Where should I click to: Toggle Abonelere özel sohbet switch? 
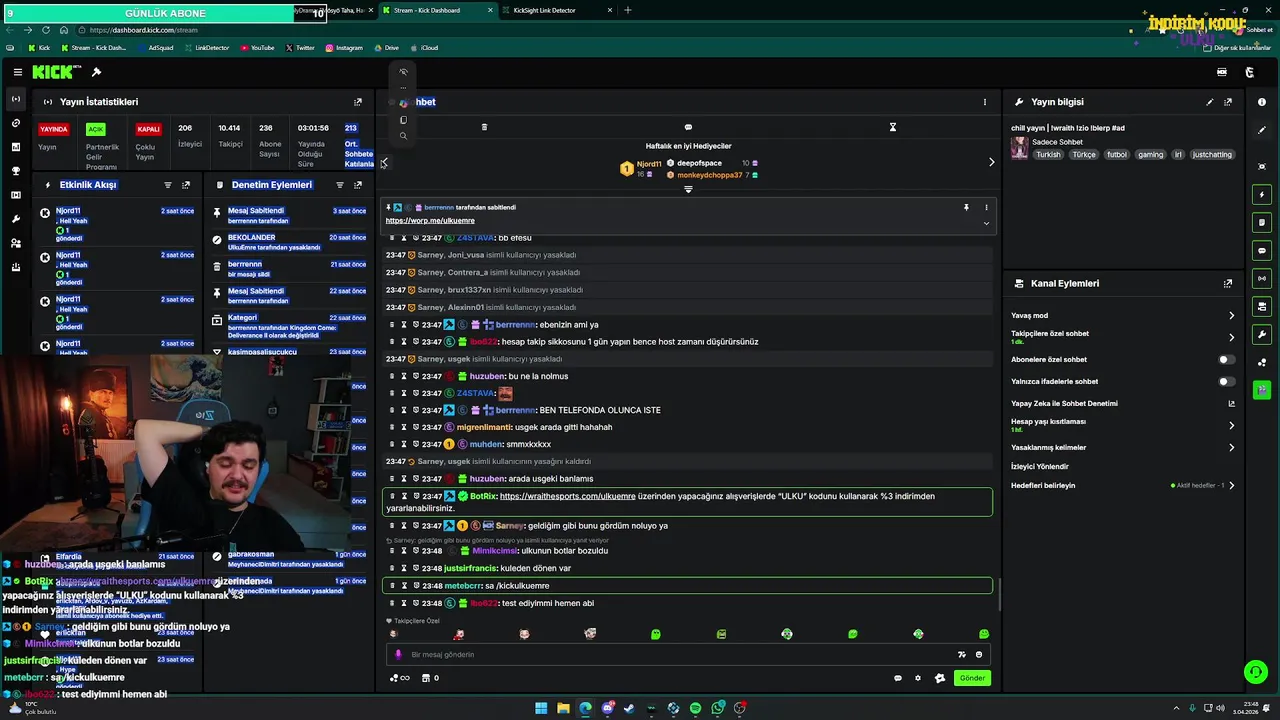coord(1226,359)
